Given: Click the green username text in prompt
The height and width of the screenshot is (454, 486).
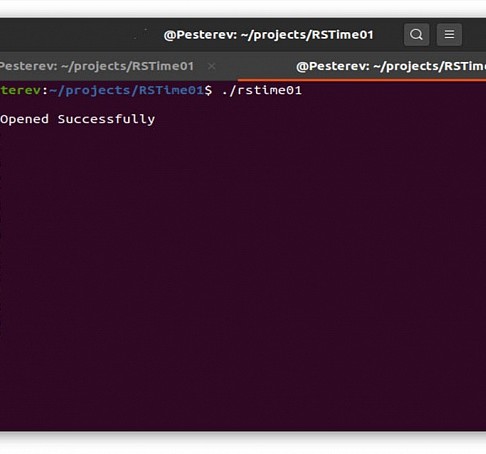Looking at the screenshot, I should coord(20,90).
